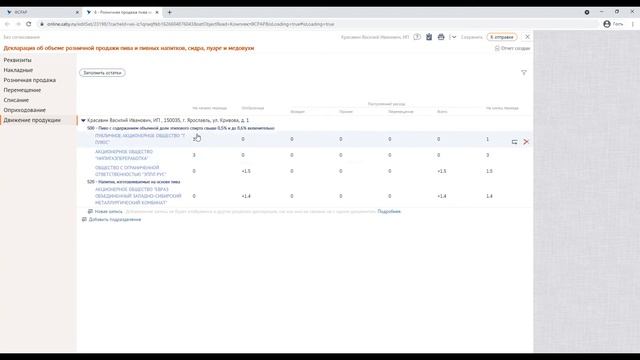Click Добавить подразделение
Screen dimensions: 640x360
coord(111,220)
